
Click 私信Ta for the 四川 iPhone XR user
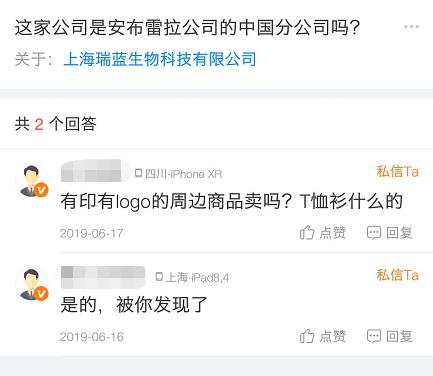[397, 171]
